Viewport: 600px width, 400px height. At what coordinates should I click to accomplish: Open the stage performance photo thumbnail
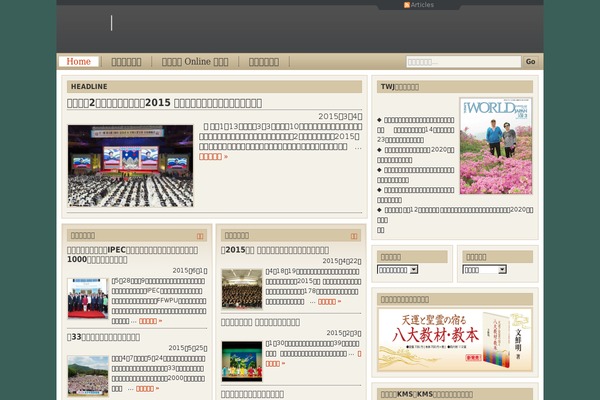click(x=242, y=361)
